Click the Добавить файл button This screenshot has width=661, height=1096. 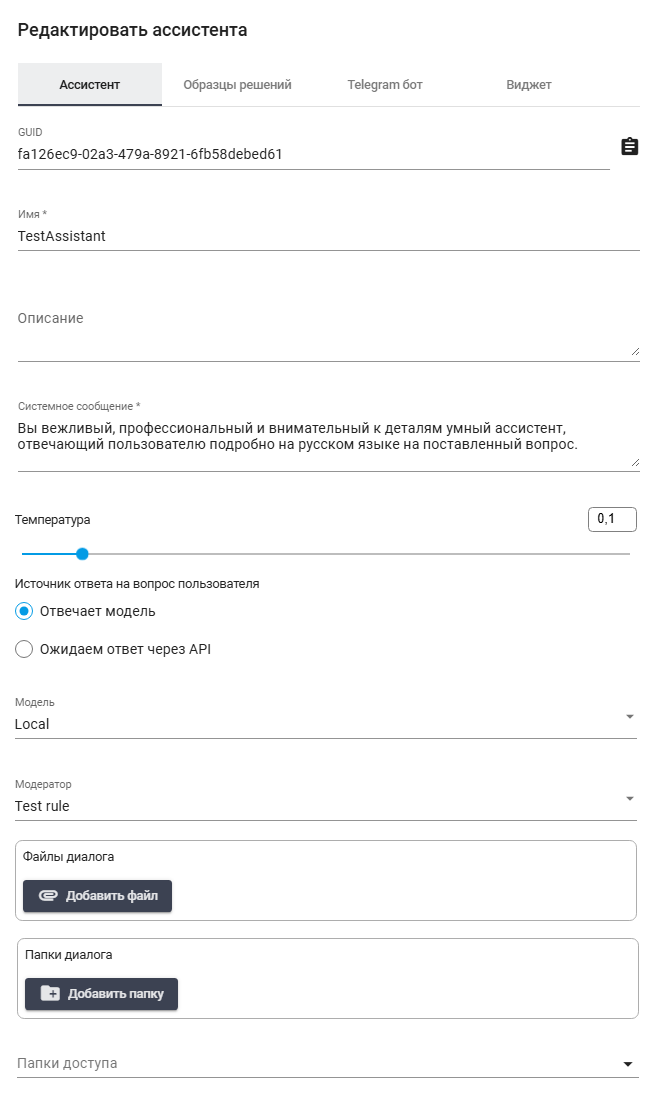click(x=98, y=896)
